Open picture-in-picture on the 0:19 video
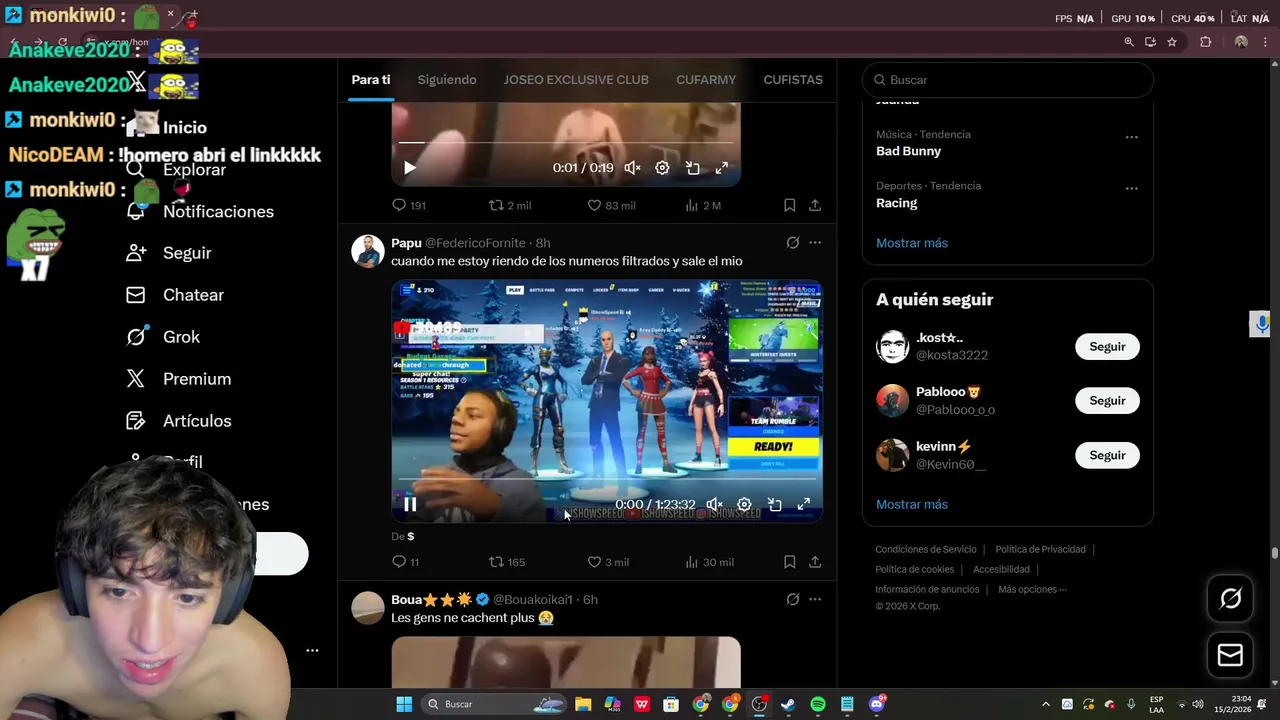Image resolution: width=1280 pixels, height=720 pixels. pos(692,168)
